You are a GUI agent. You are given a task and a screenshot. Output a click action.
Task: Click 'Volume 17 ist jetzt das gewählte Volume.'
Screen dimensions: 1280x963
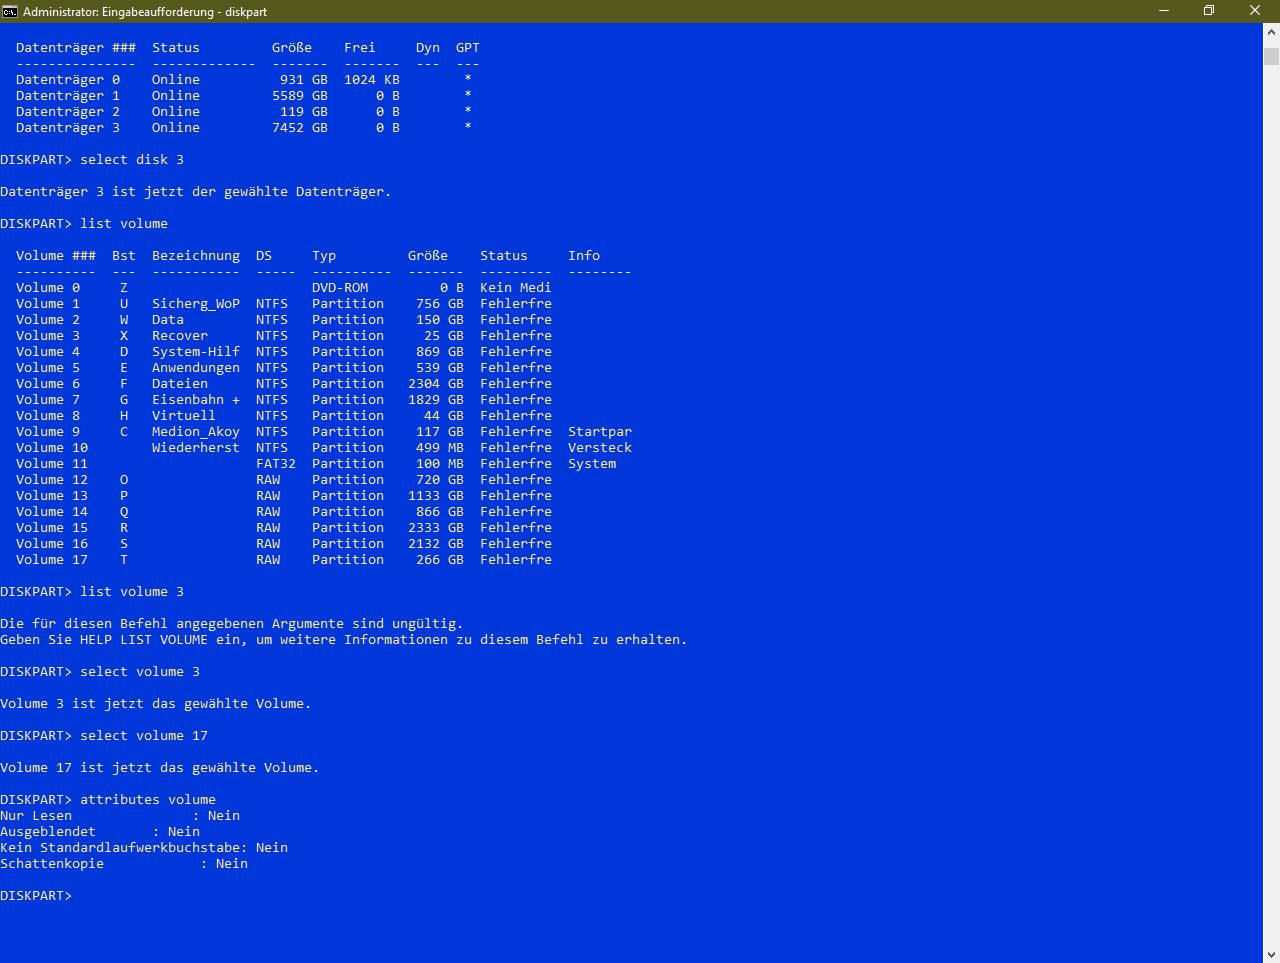(x=160, y=768)
